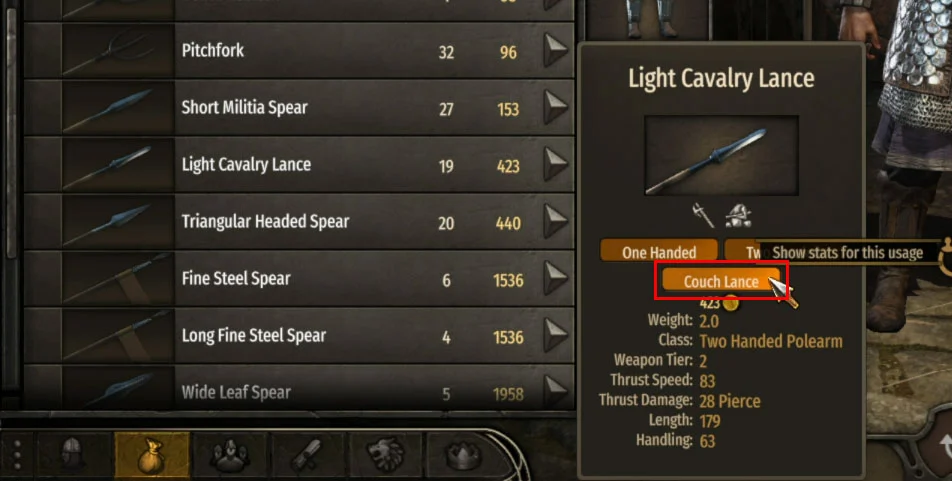
Task: Click the horseman icon under lance preview
Action: [x=738, y=215]
